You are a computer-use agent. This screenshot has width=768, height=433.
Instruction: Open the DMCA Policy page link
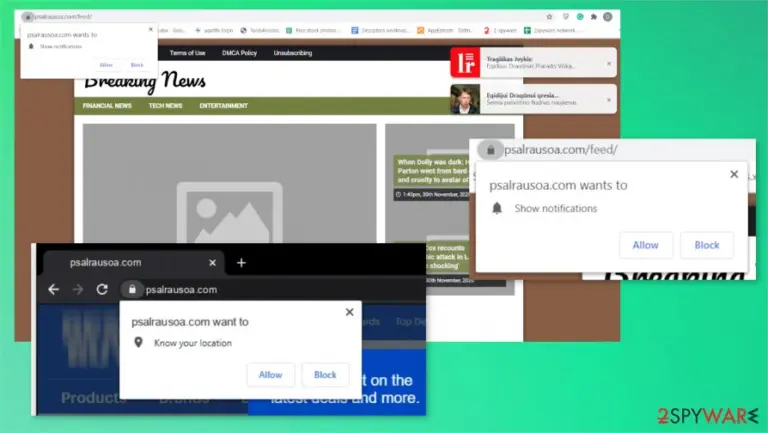click(x=240, y=53)
